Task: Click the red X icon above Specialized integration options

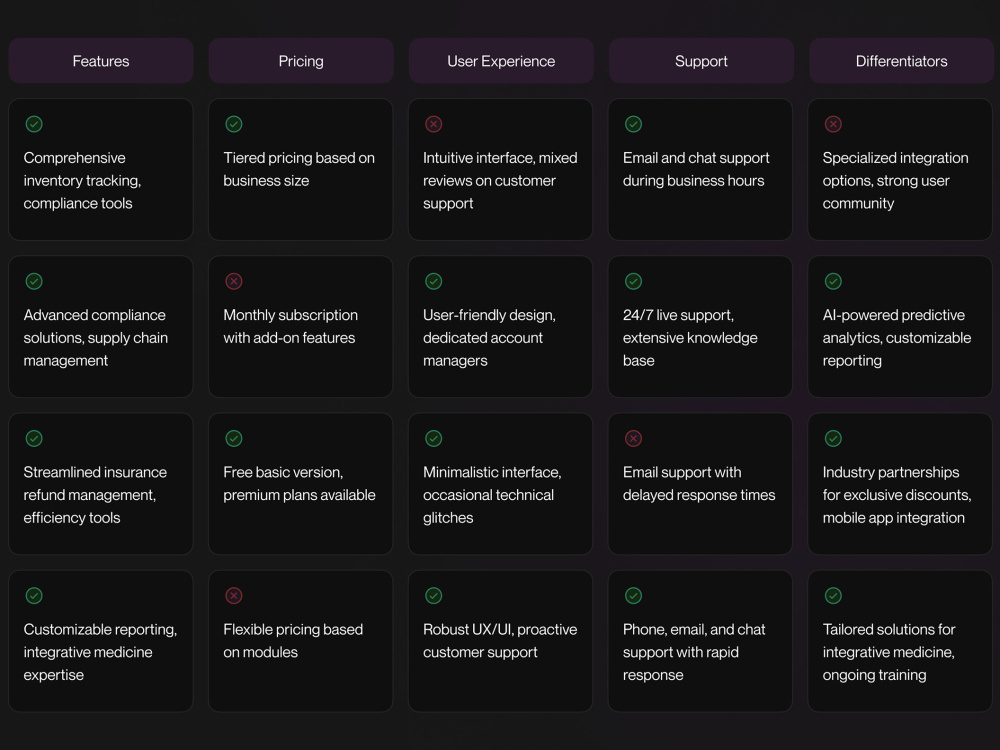Action: [833, 124]
